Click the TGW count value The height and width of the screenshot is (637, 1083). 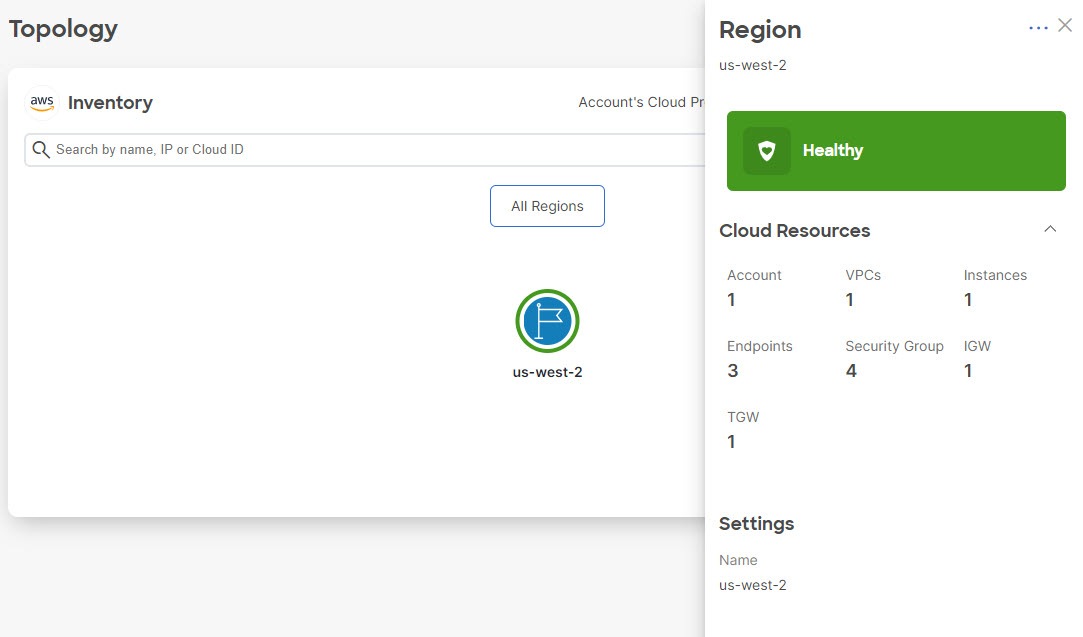pyautogui.click(x=731, y=442)
